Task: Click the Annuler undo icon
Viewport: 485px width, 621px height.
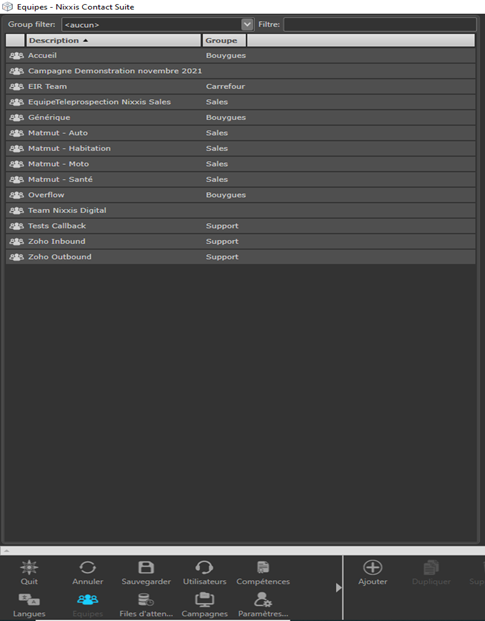Action: pos(87,568)
